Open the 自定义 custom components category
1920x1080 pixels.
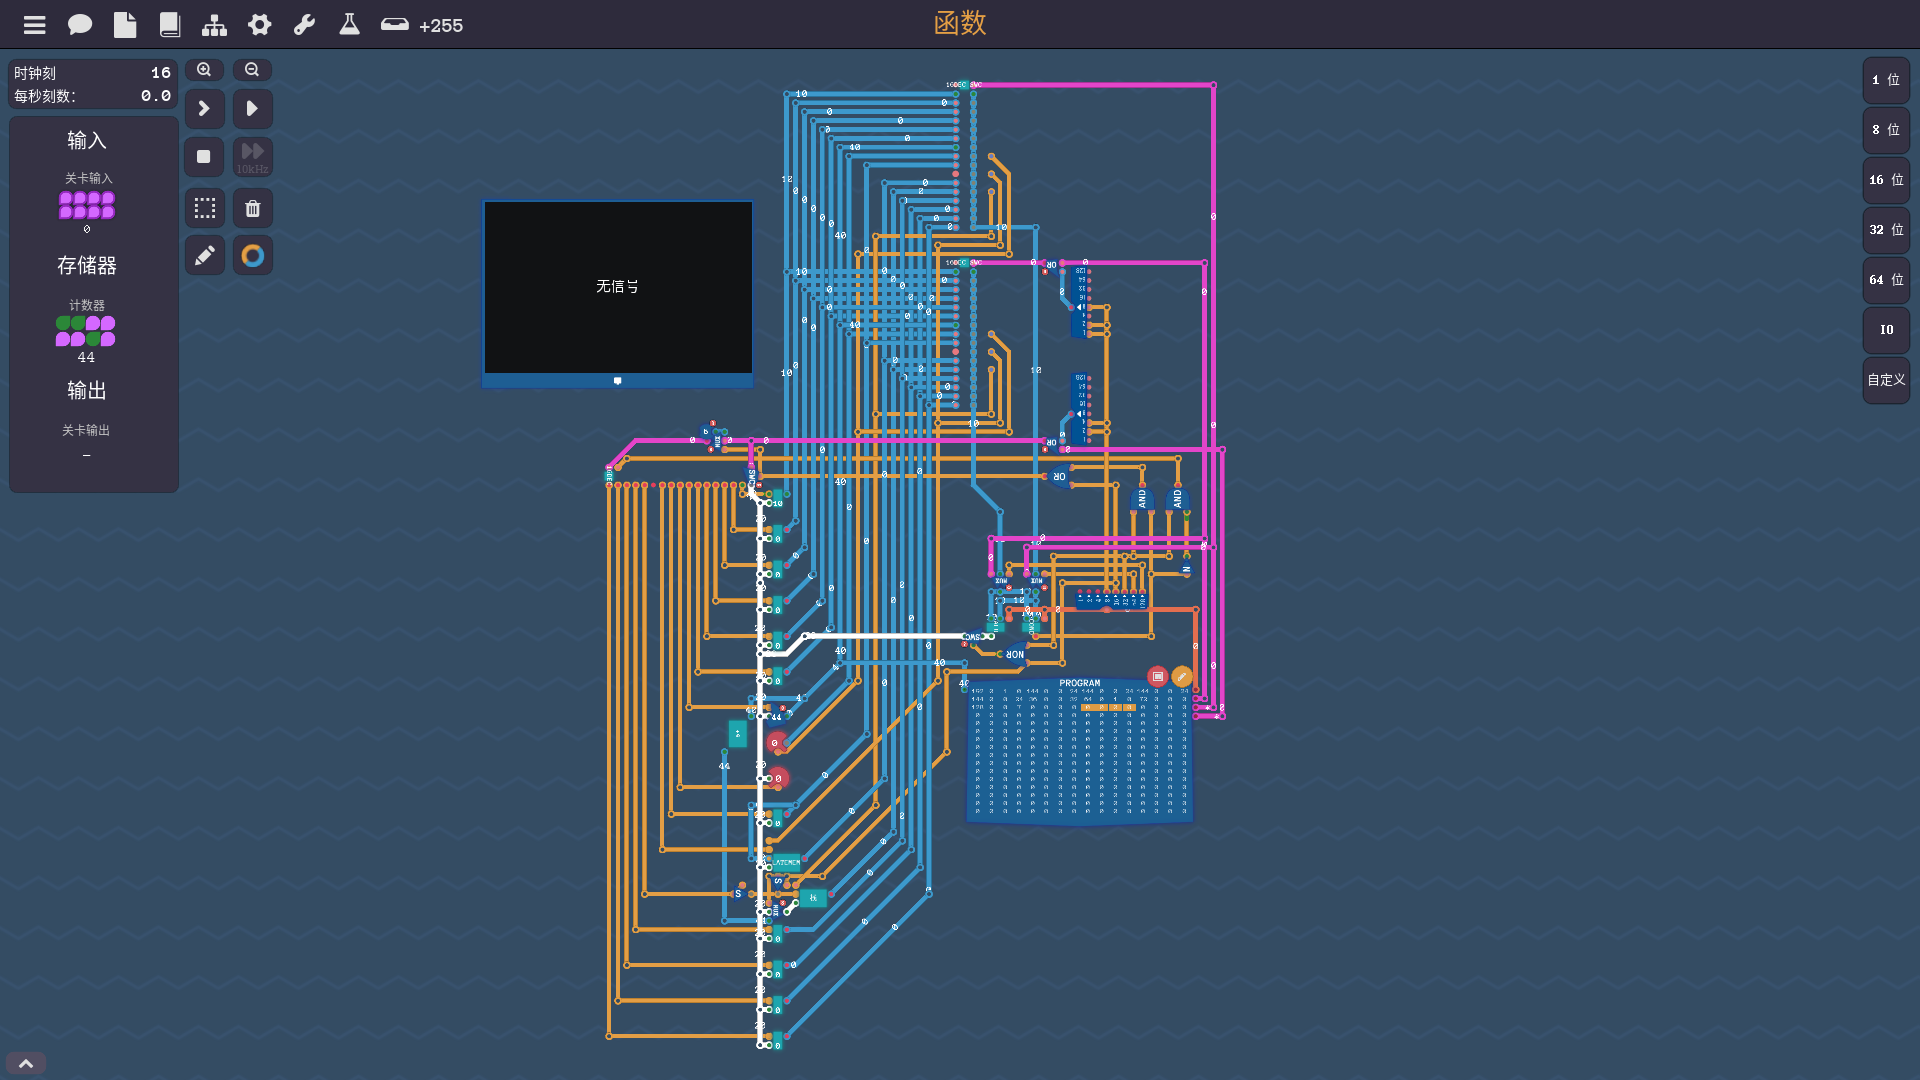(x=1885, y=380)
